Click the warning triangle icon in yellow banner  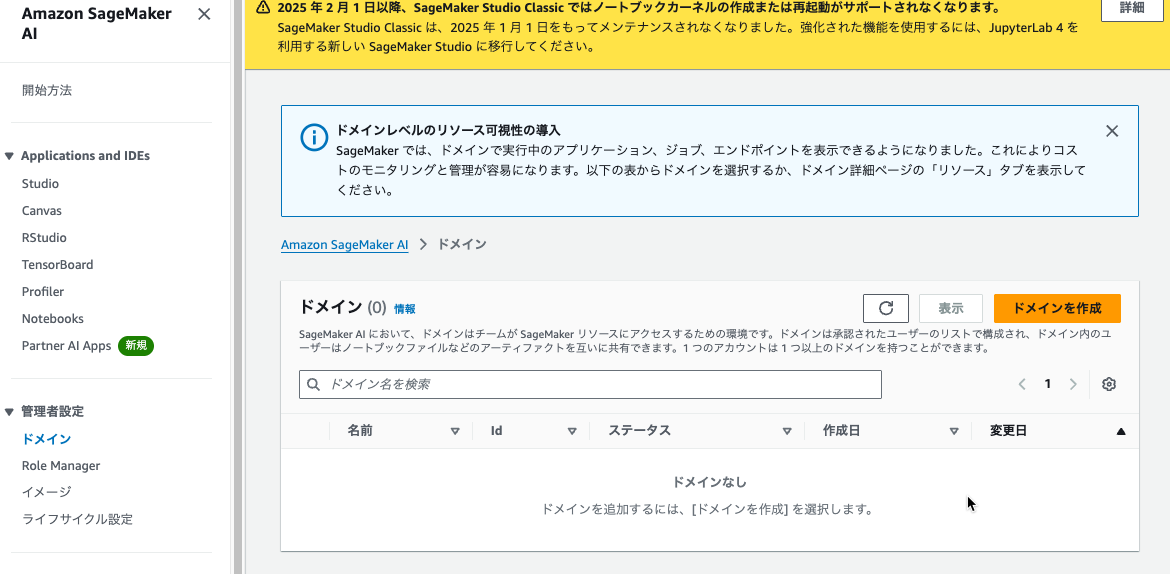coord(263,7)
